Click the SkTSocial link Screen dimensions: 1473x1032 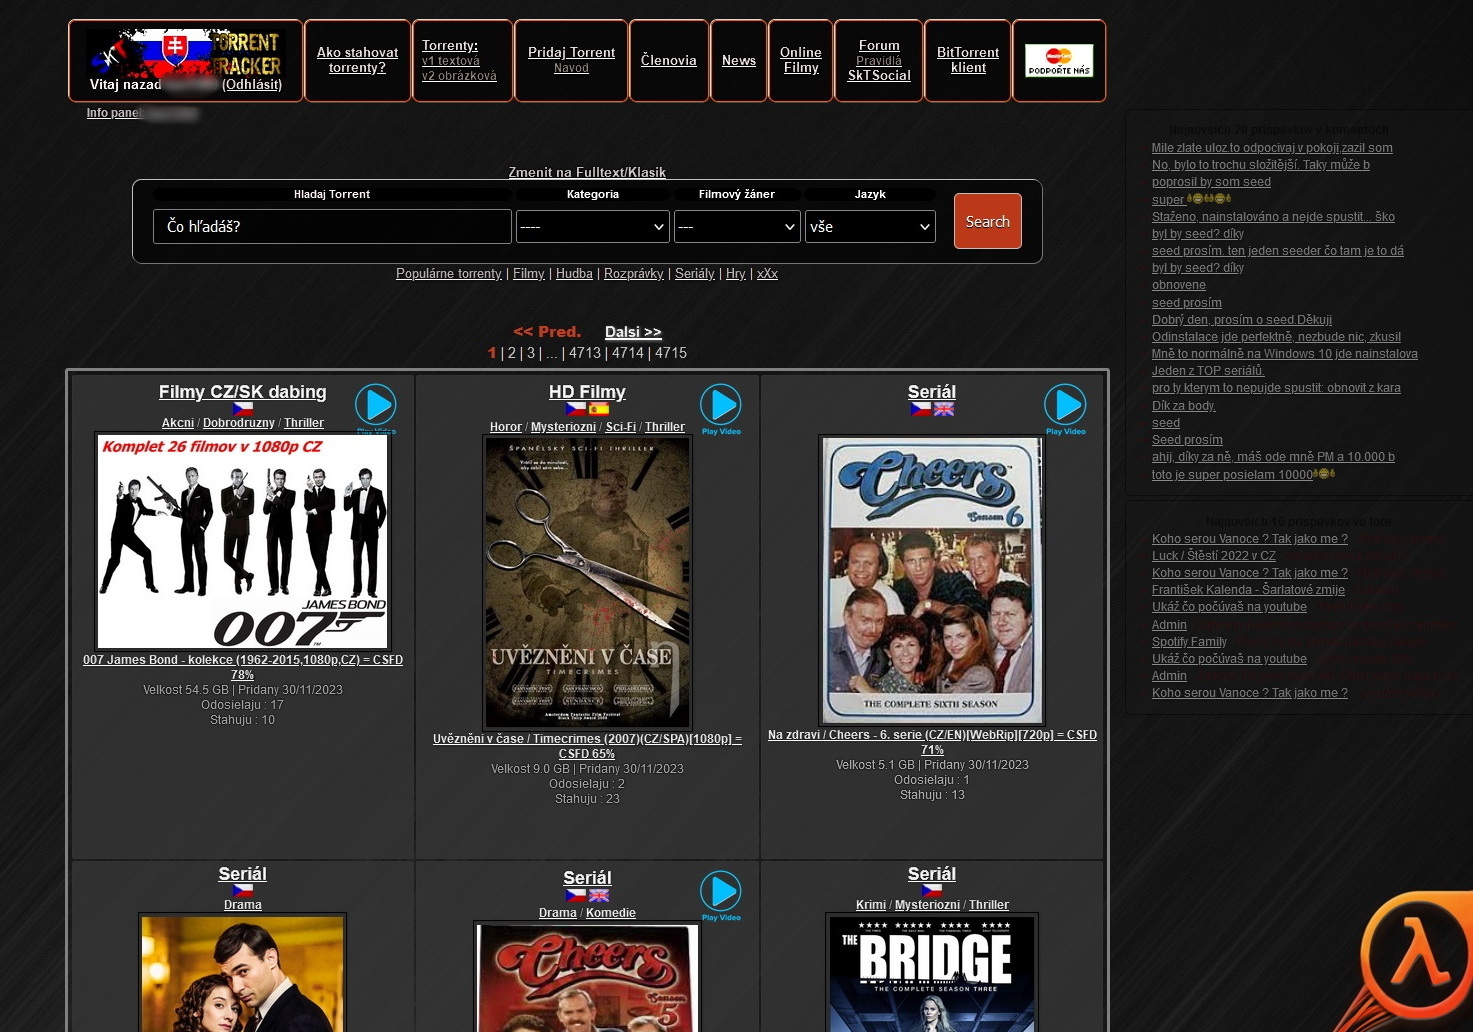(x=879, y=75)
